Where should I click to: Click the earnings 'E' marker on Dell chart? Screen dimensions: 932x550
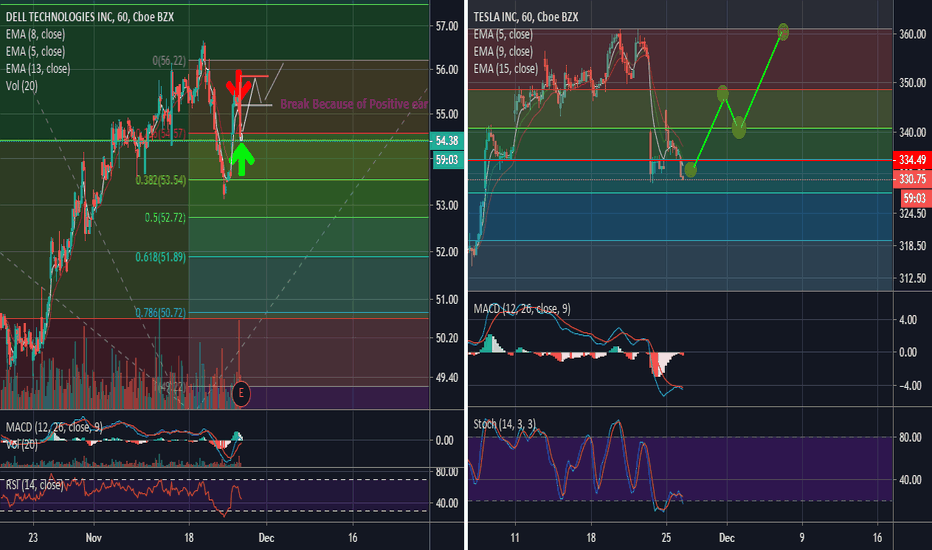241,393
